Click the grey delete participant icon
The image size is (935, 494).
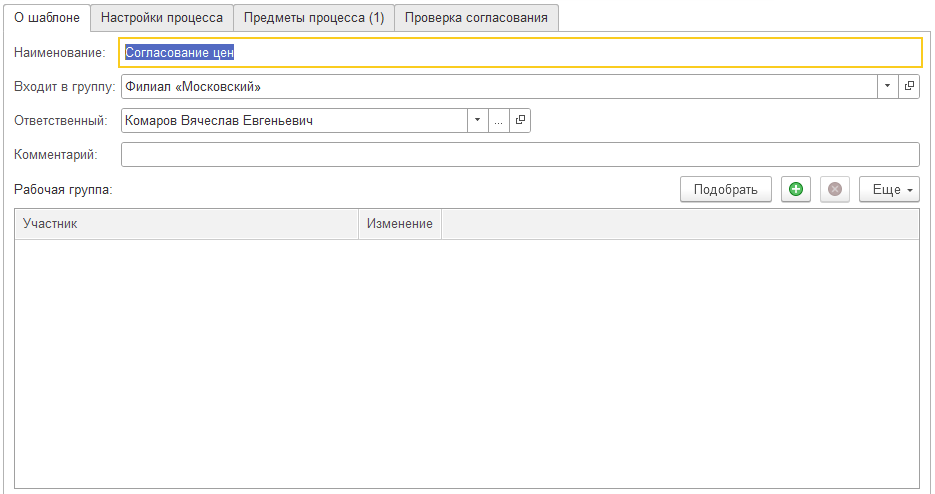click(835, 189)
